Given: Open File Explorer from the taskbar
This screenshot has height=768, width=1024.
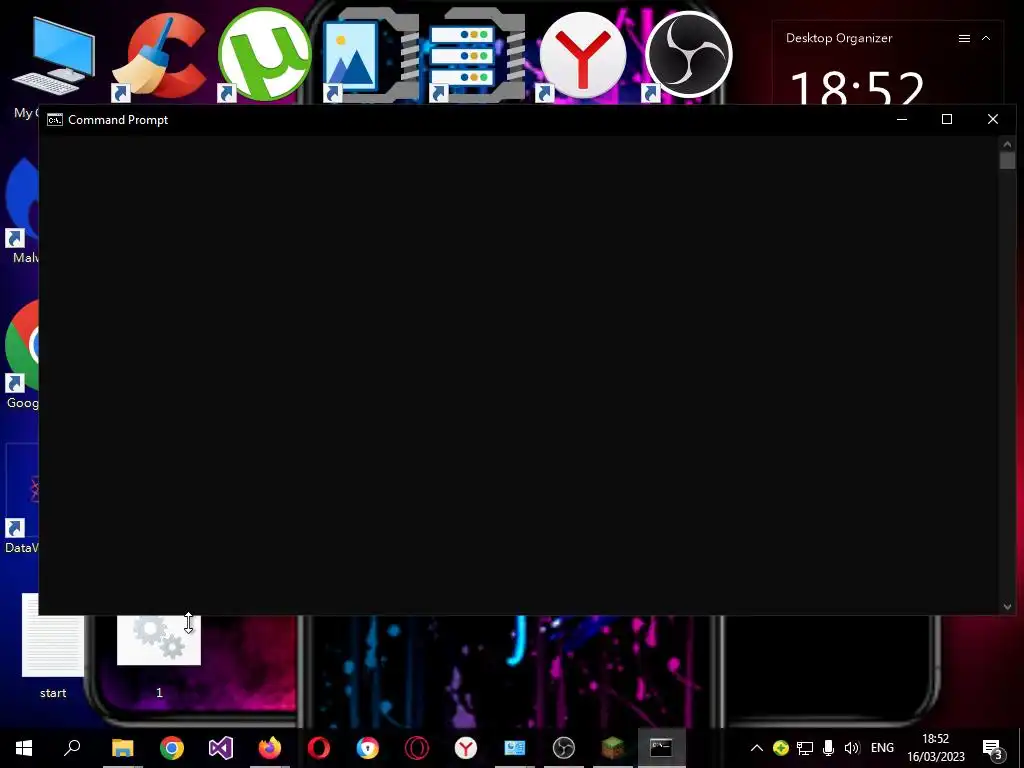Looking at the screenshot, I should (x=122, y=748).
